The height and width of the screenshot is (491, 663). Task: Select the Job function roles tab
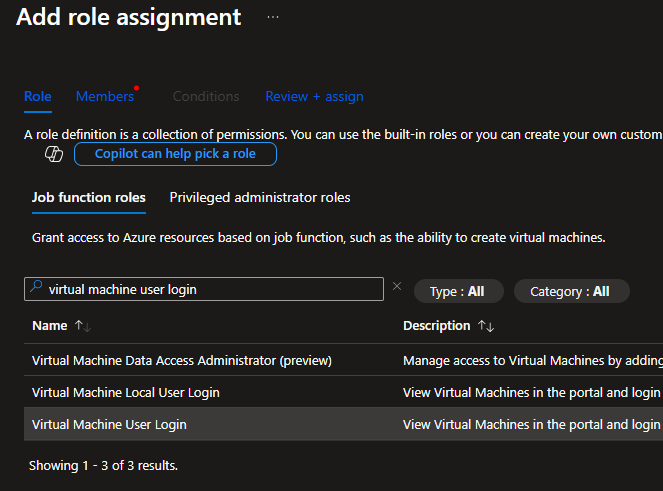coord(89,197)
